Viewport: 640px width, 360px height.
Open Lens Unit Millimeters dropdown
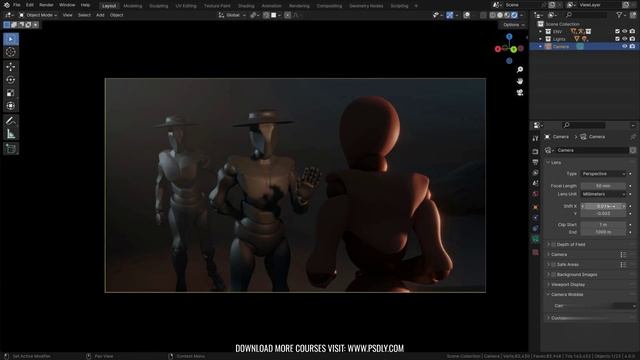(x=603, y=194)
